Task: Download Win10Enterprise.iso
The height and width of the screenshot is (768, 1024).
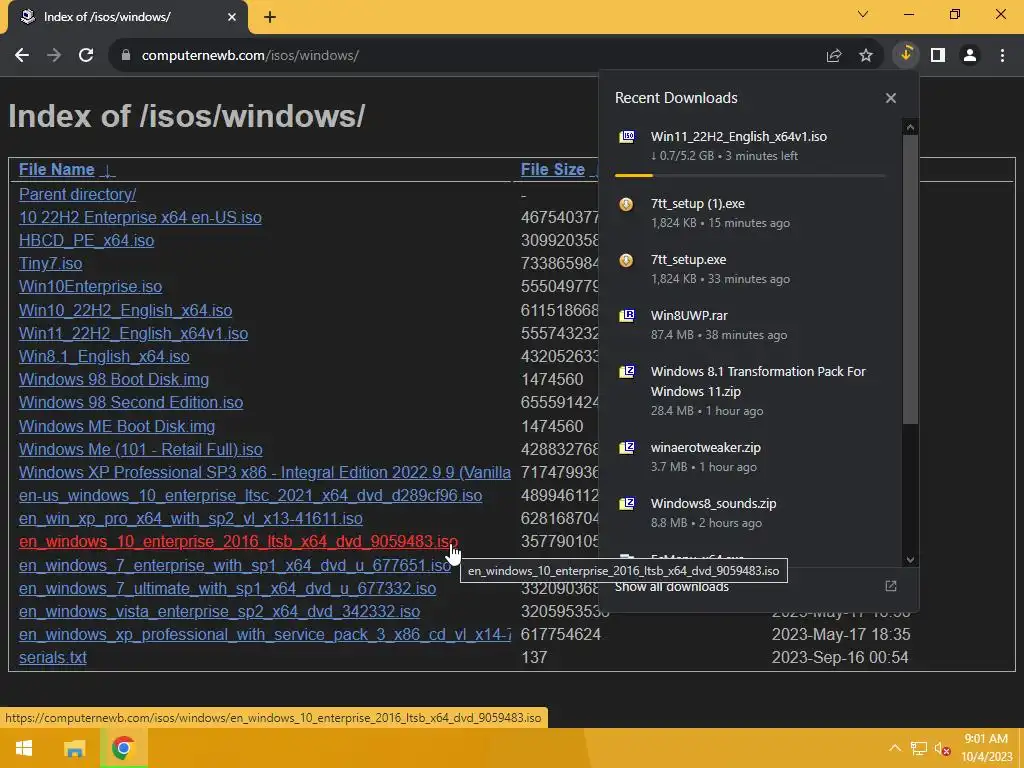Action: pyautogui.click(x=90, y=287)
